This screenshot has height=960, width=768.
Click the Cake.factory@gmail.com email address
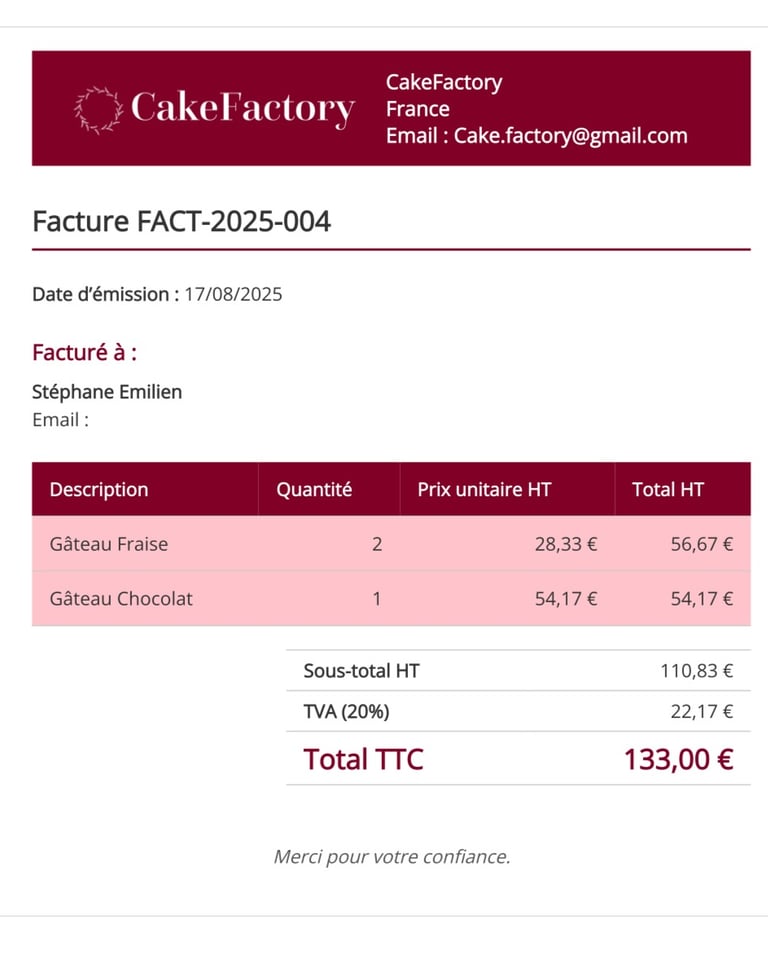570,135
